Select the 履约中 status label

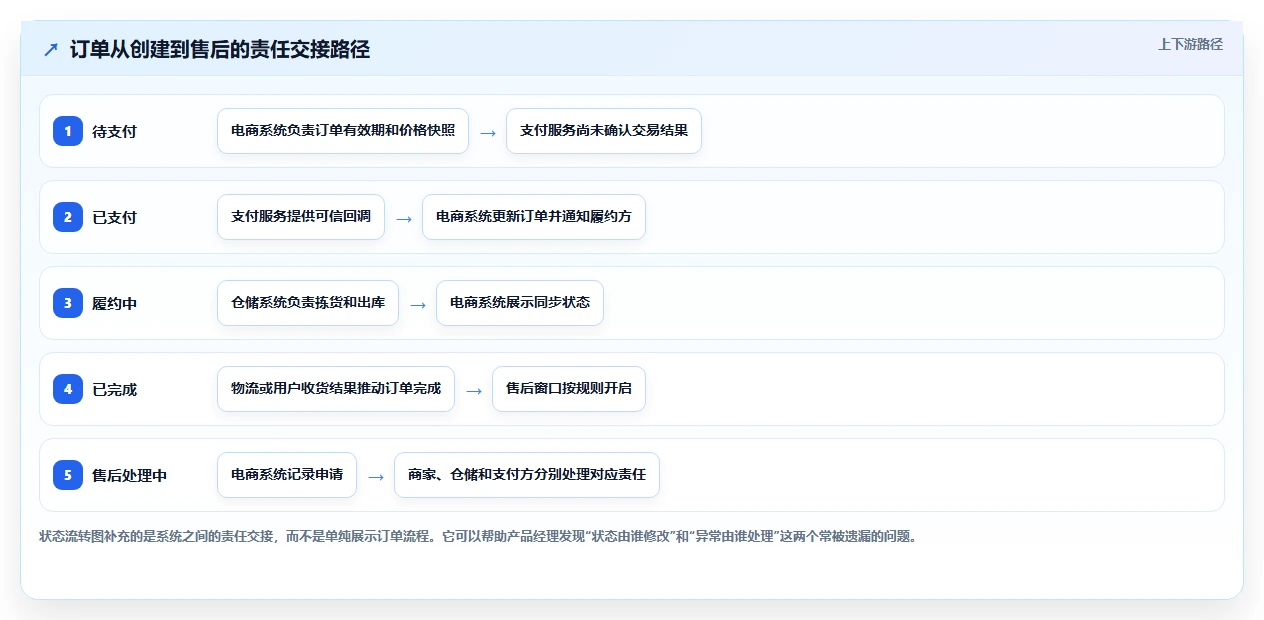coord(114,303)
